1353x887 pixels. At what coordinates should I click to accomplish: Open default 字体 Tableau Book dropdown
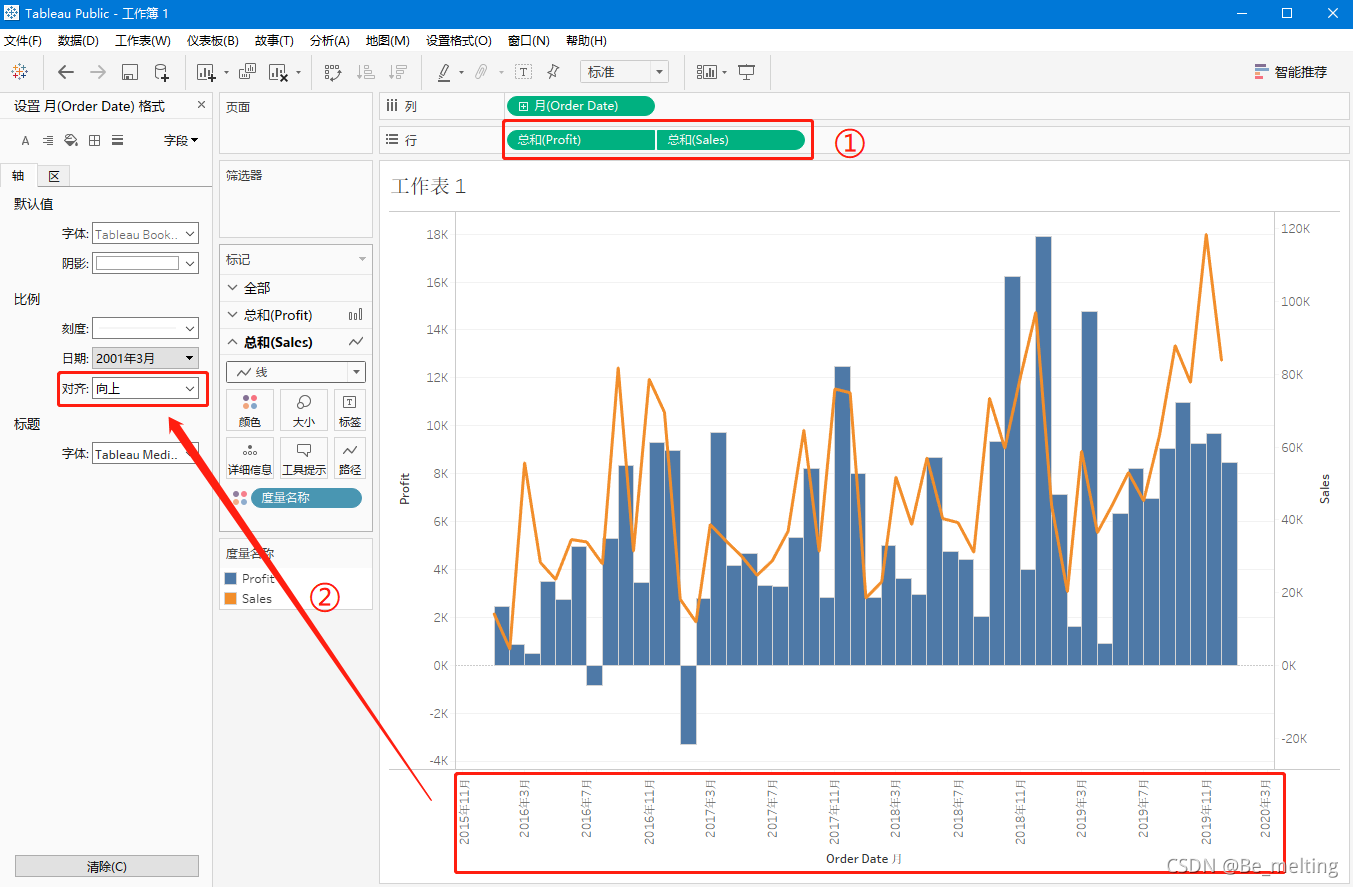[145, 234]
